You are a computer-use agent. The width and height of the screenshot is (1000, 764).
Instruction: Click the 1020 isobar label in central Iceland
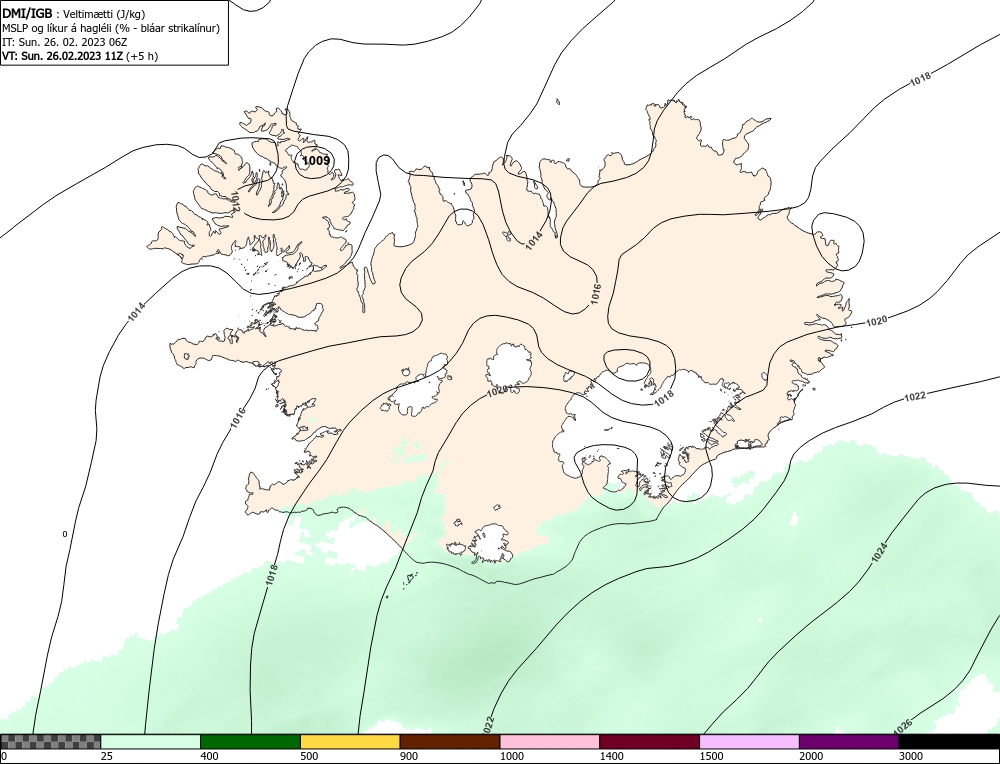[x=497, y=391]
